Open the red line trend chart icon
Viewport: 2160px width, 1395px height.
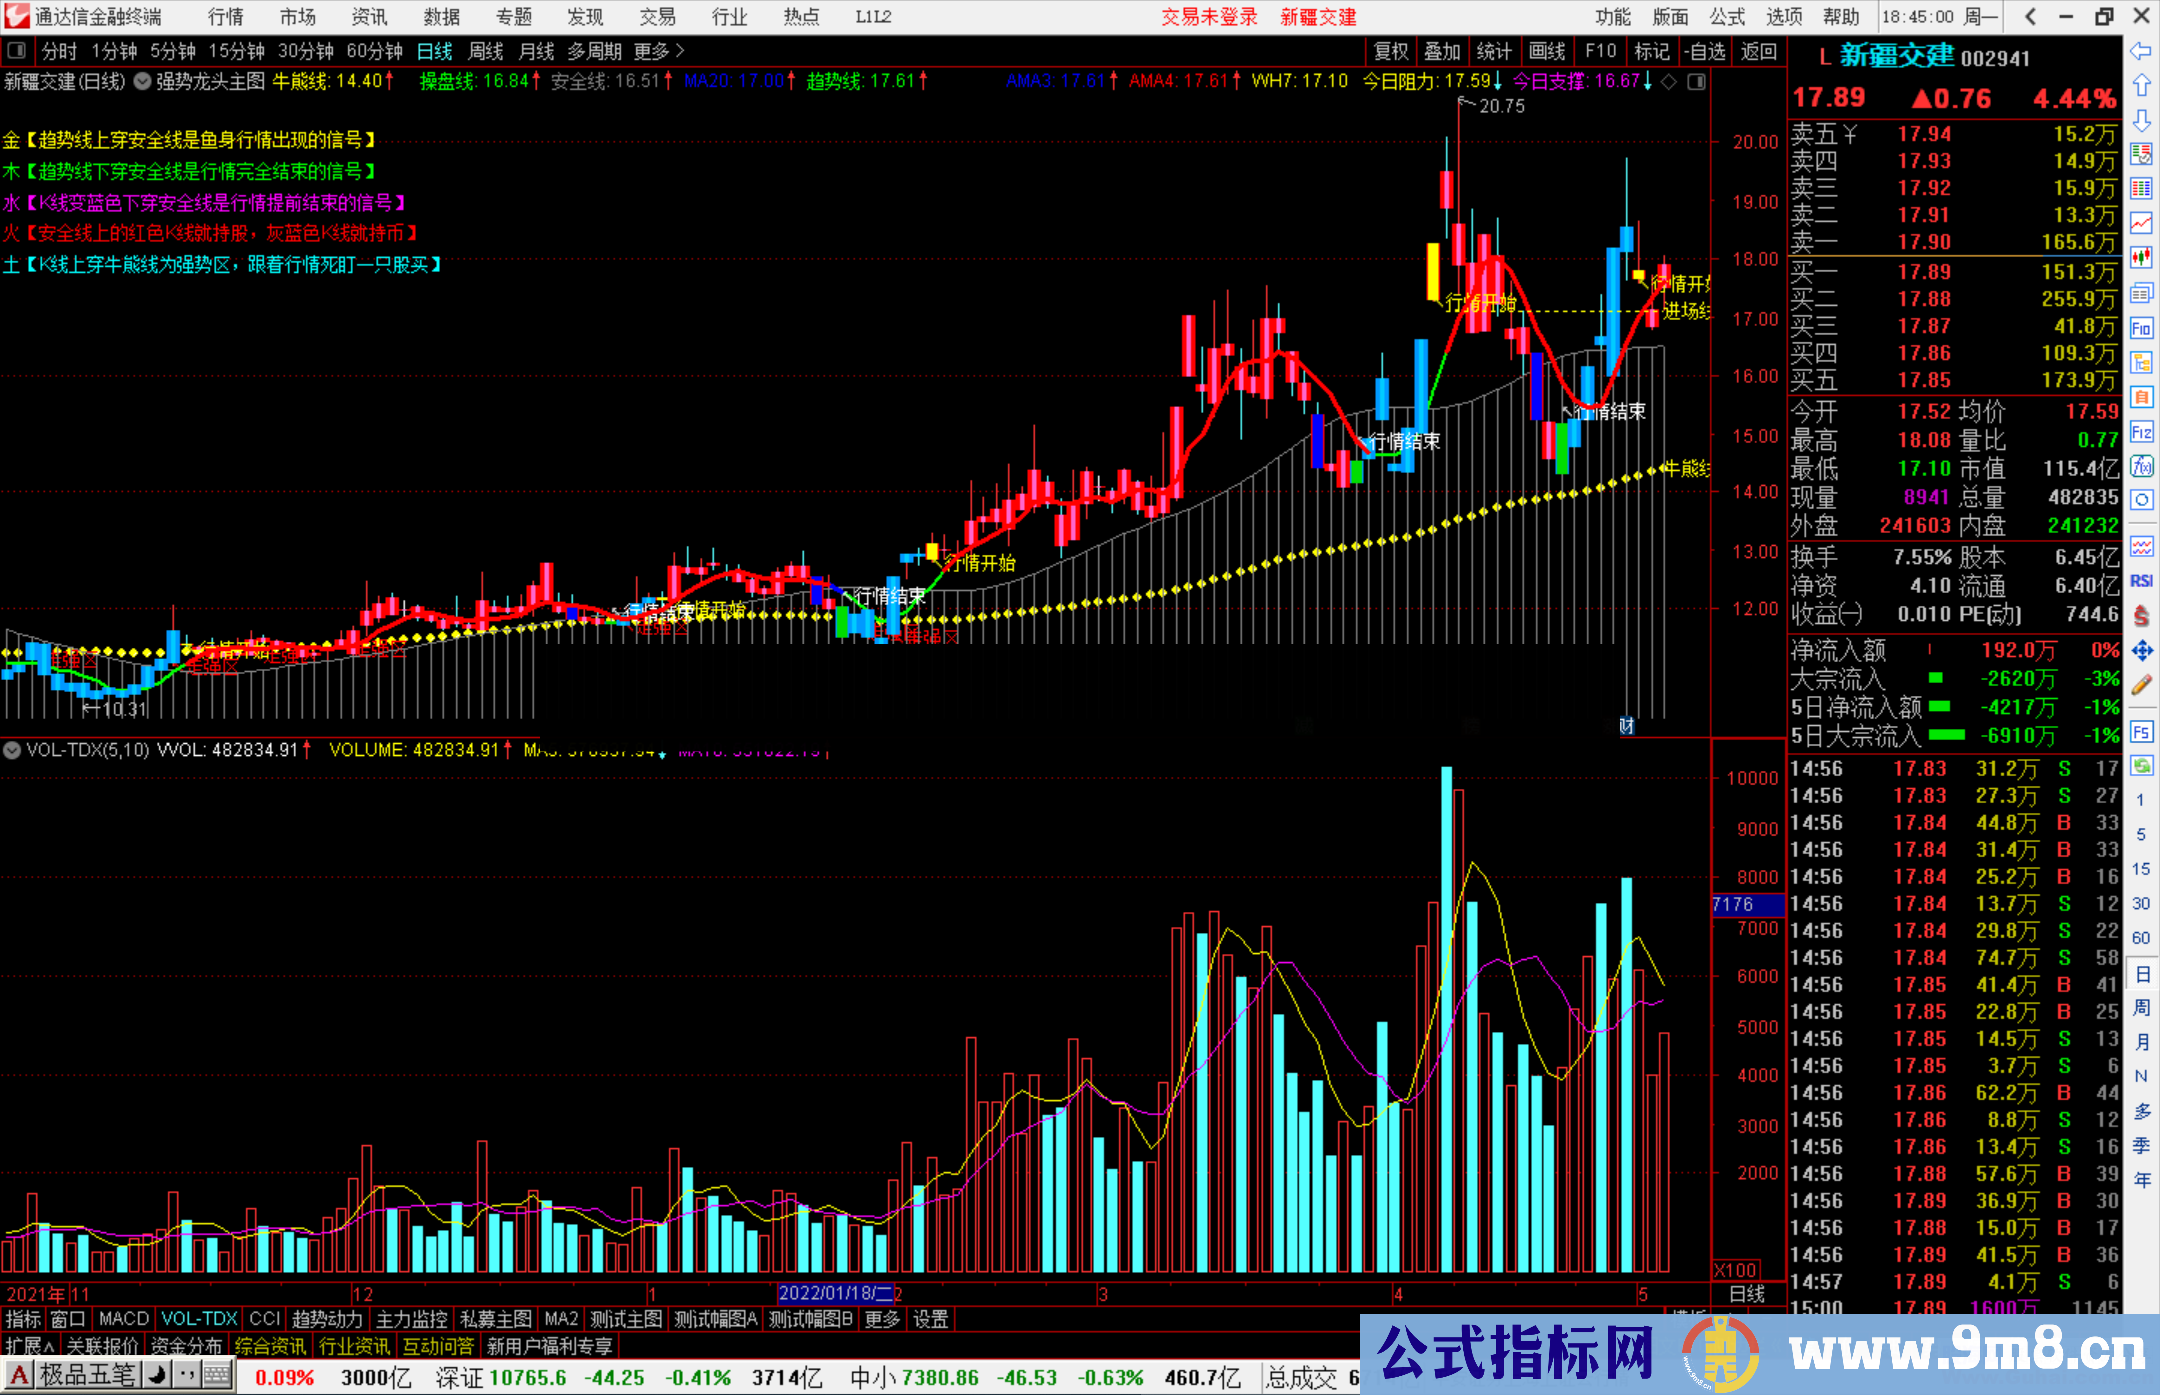[2141, 223]
